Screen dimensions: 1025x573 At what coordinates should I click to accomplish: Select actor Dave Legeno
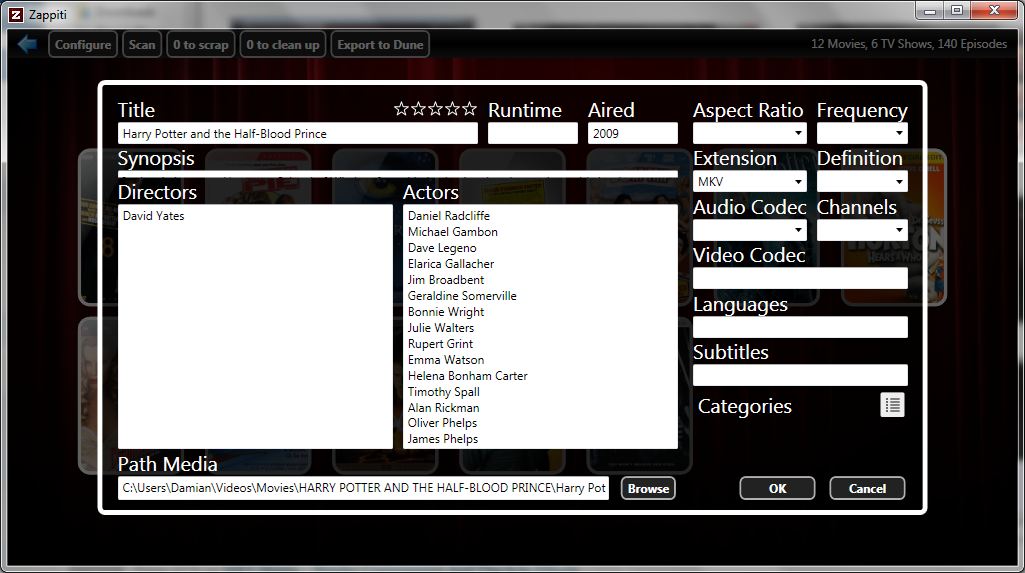pos(442,248)
